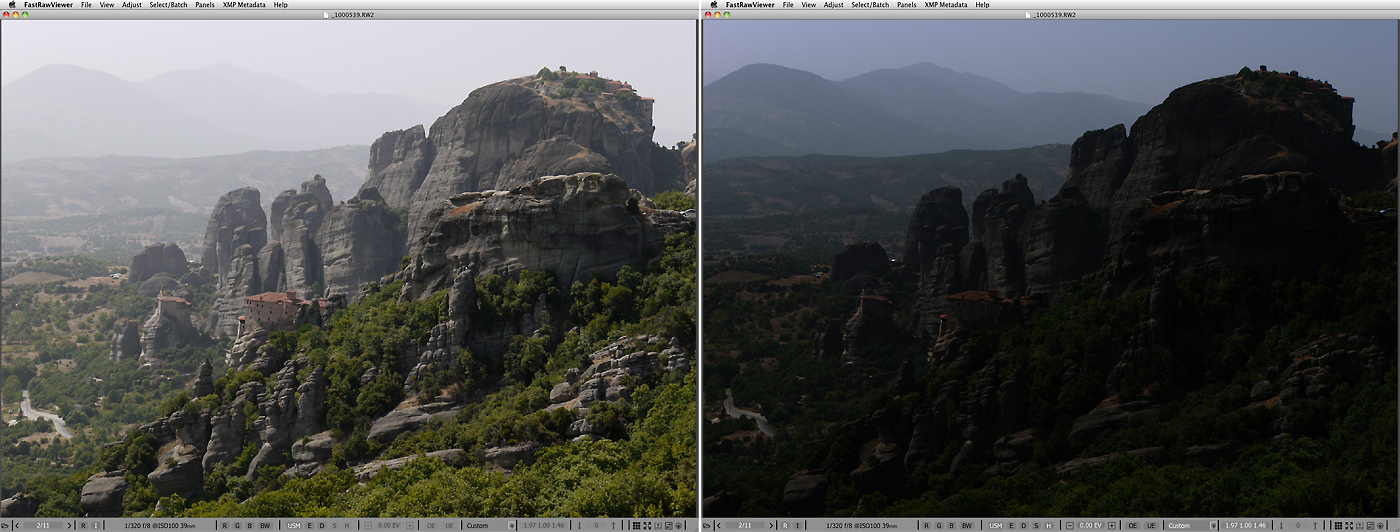Click the 0.00 EV exposure value in right window
Viewport: 1400px width, 532px height.
1092,525
